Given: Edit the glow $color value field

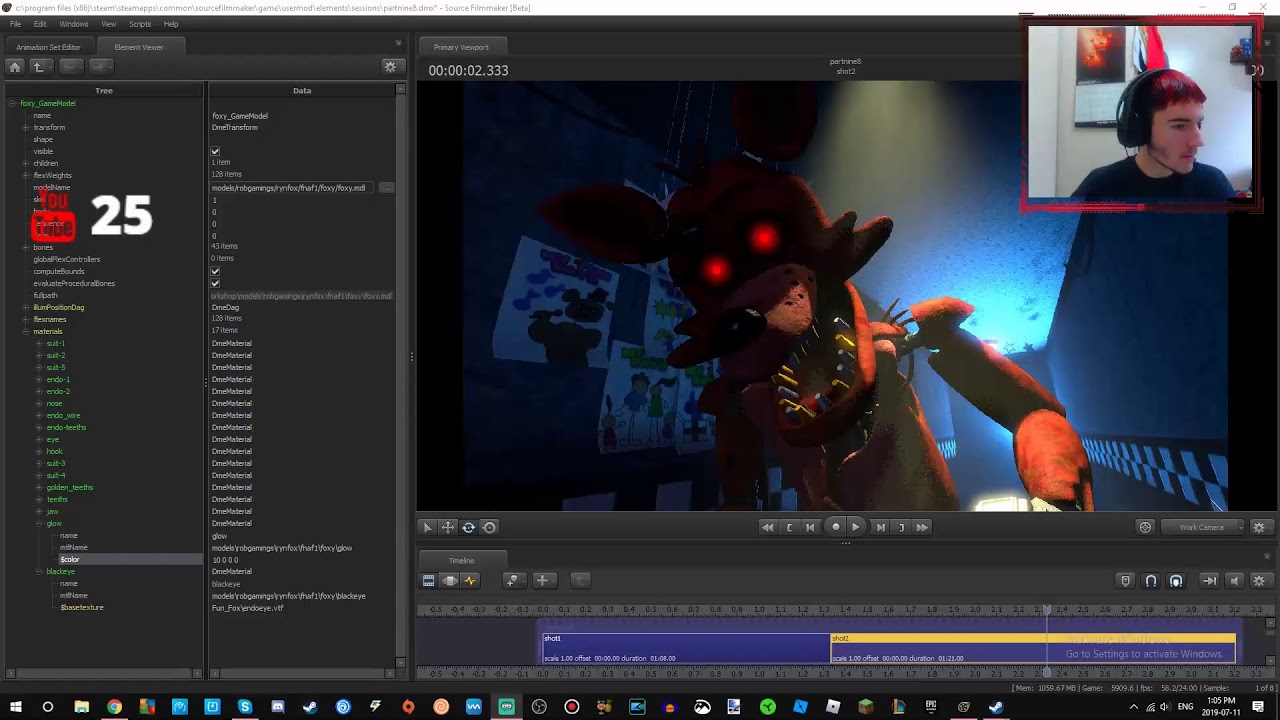Looking at the screenshot, I should point(301,560).
